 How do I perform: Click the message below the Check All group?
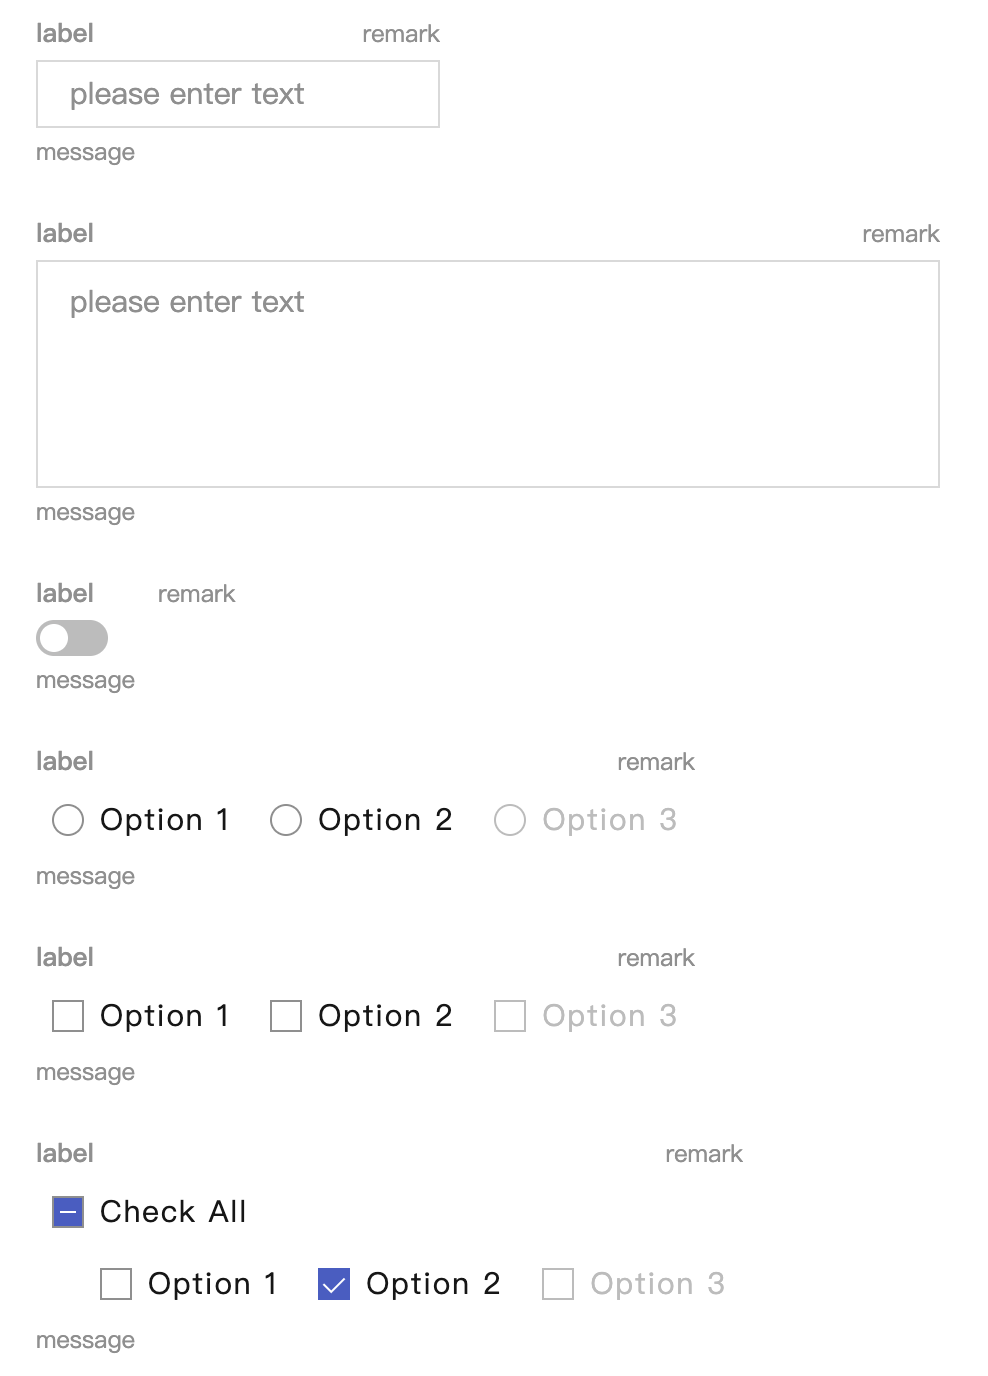(x=85, y=1340)
